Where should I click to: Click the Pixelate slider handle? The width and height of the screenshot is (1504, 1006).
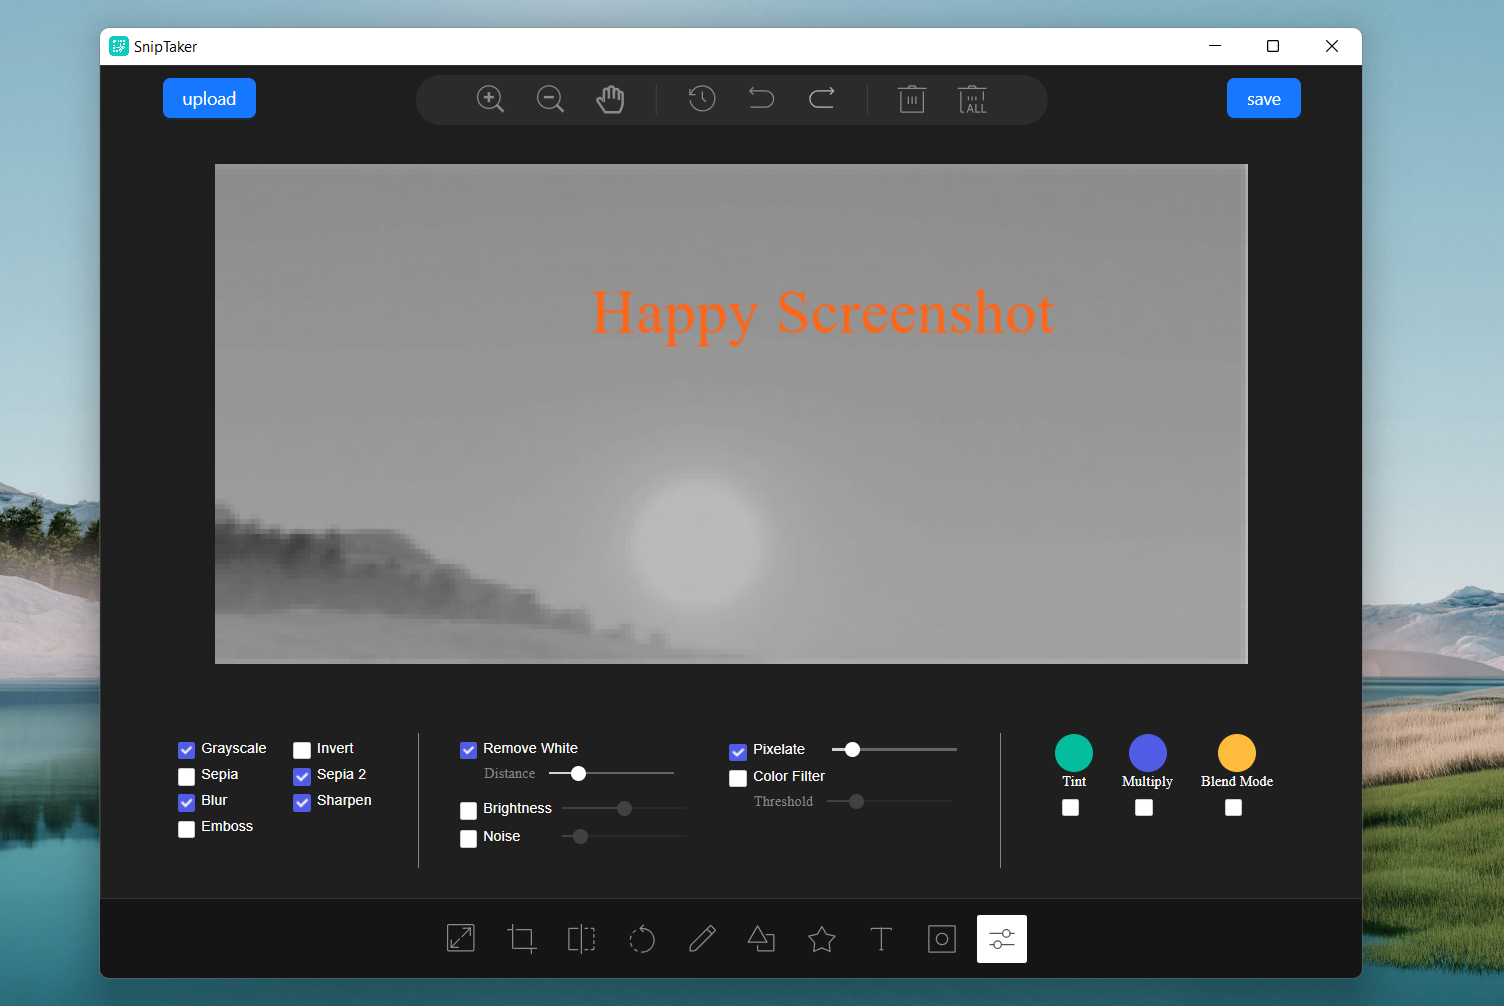[x=852, y=749]
